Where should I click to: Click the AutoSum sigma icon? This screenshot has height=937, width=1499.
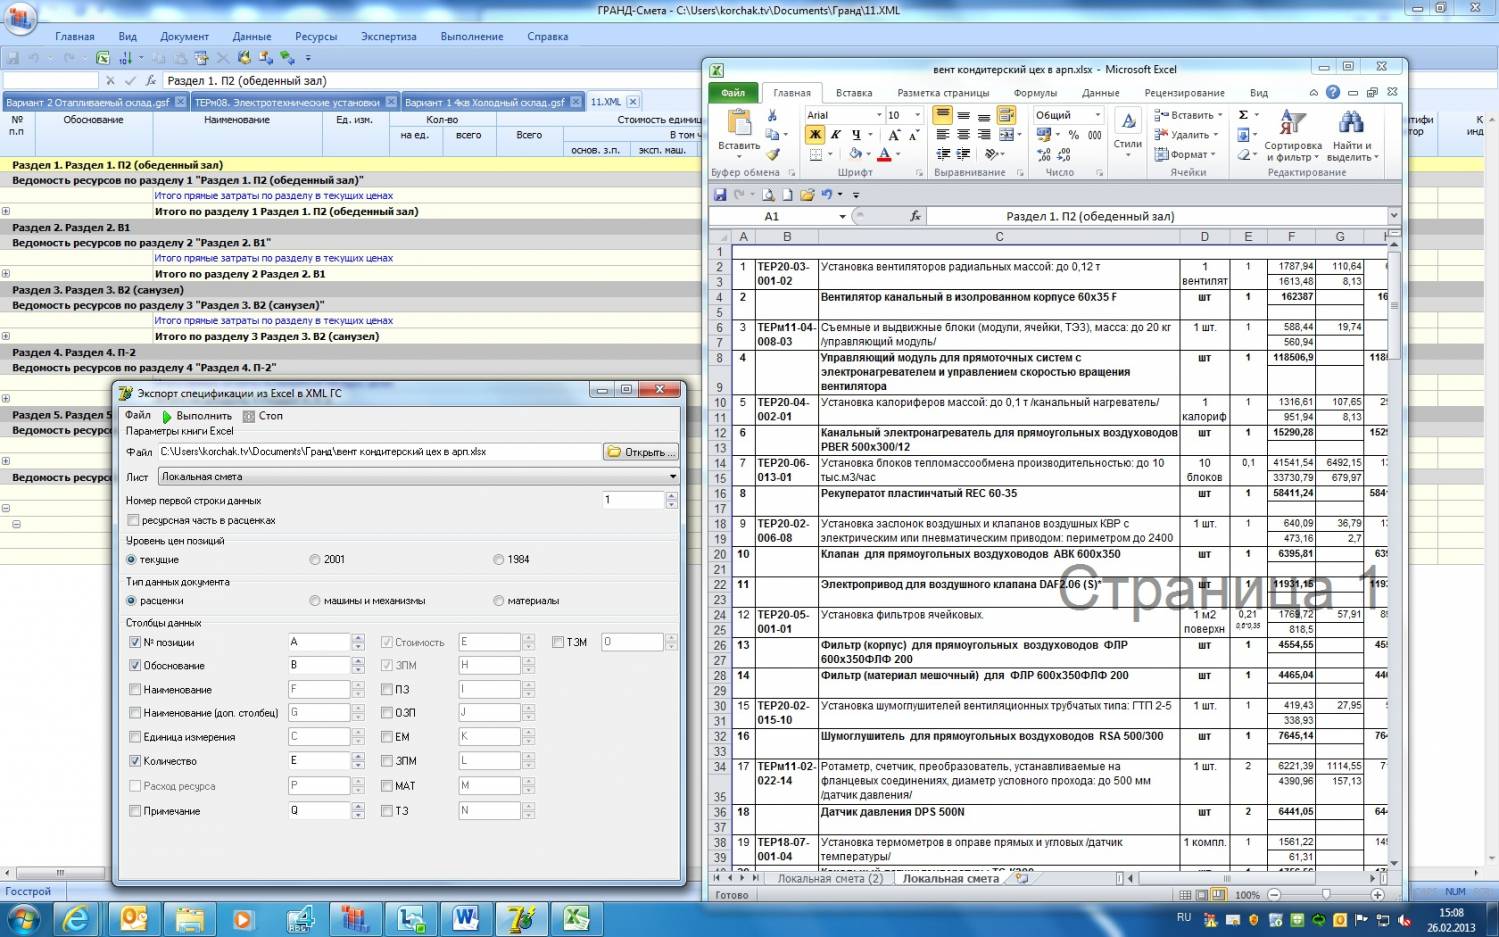pos(1243,115)
